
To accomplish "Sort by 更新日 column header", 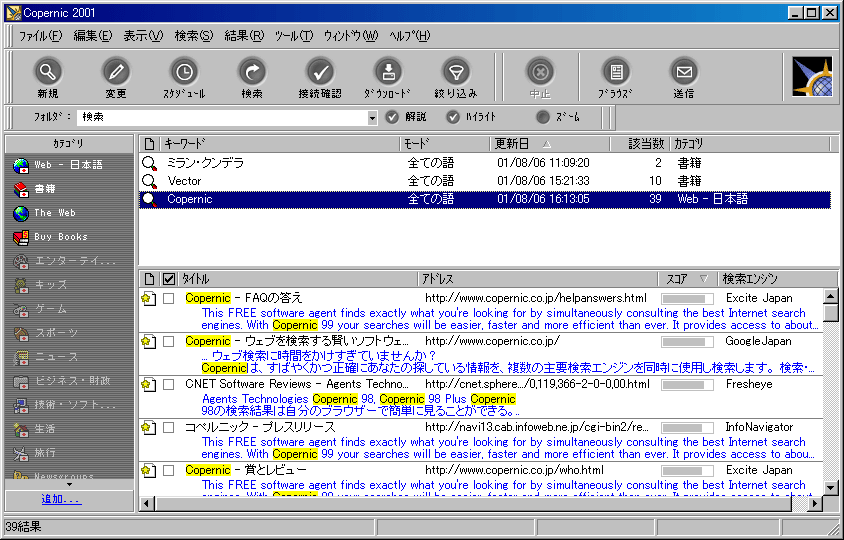I will 550,144.
